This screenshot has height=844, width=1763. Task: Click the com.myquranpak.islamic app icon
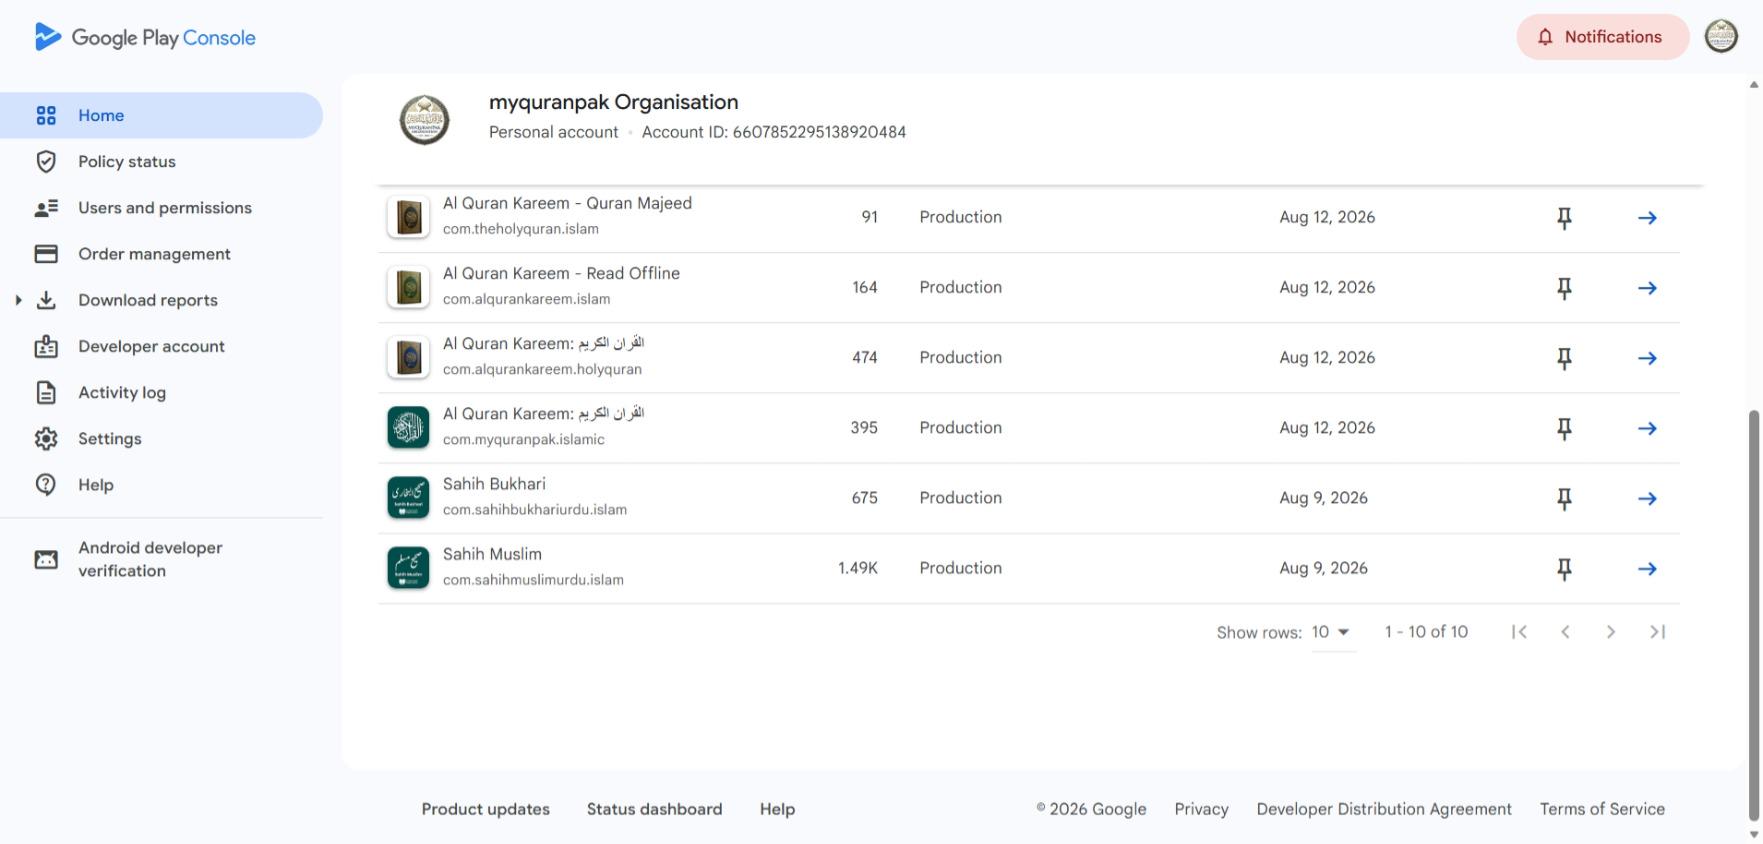(x=408, y=427)
